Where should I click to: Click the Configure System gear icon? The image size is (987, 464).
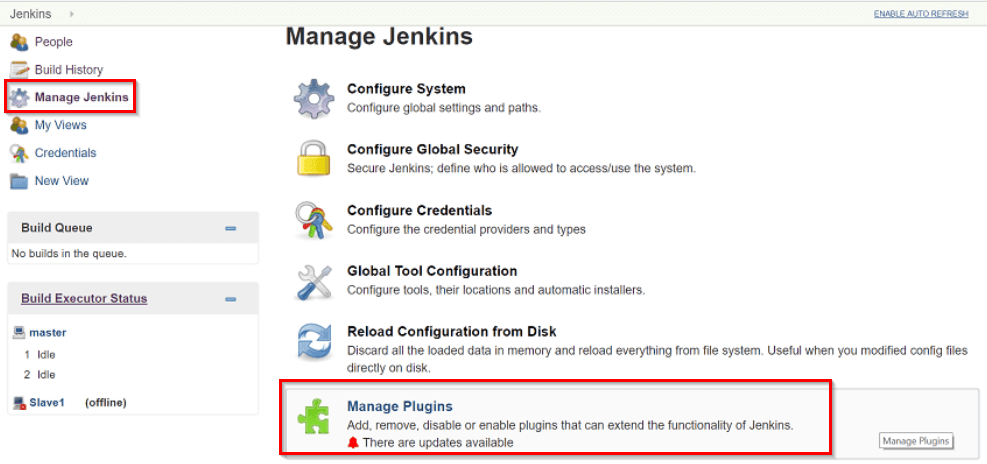click(x=313, y=98)
